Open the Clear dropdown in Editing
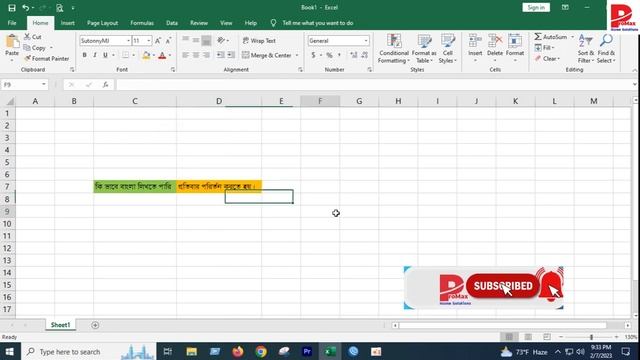The height and width of the screenshot is (360, 640). [x=548, y=59]
